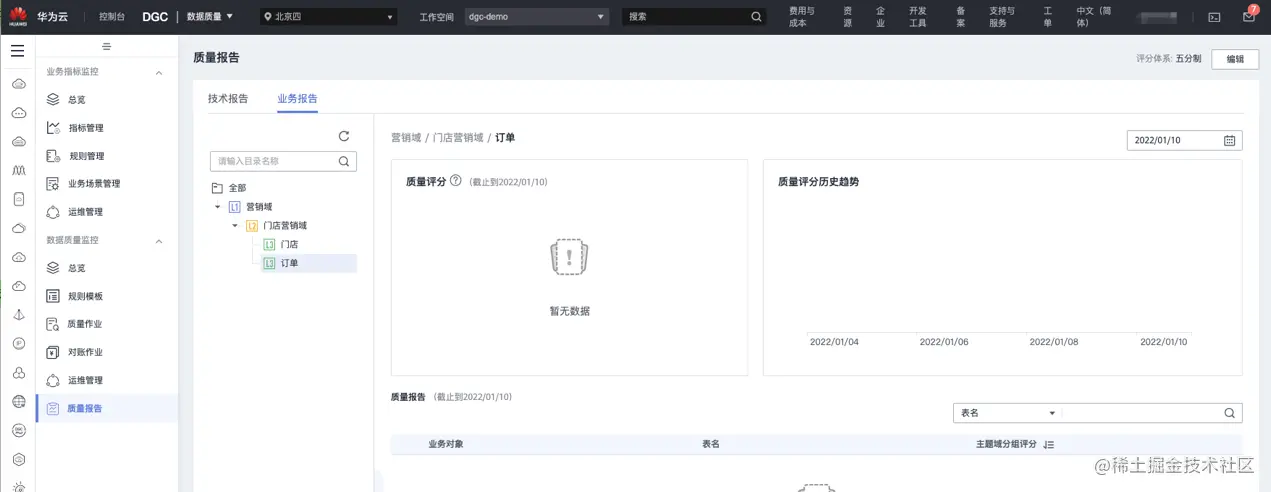Click the 业务对象 column header
The image size is (1271, 492).
pos(446,444)
